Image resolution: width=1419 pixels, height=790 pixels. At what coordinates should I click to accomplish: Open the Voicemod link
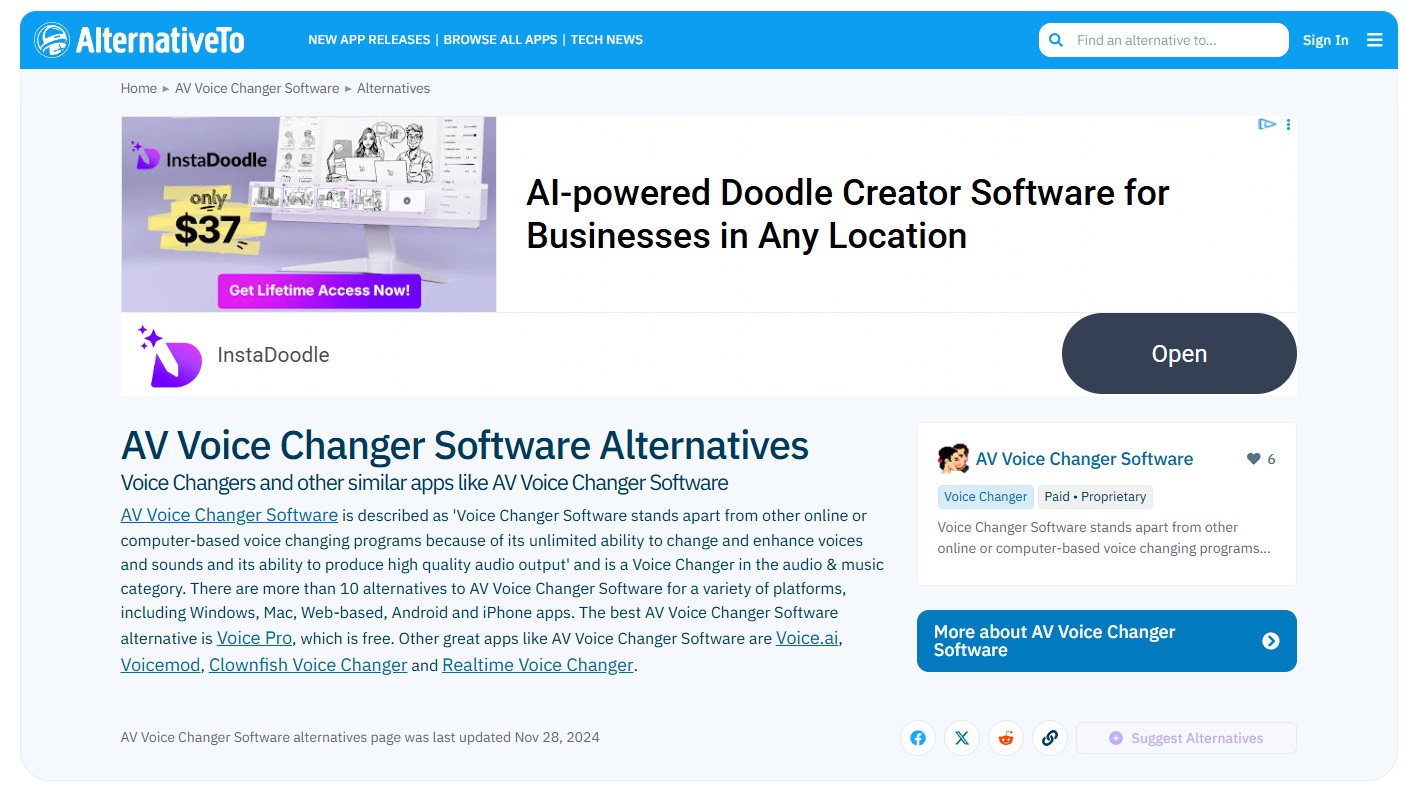coord(161,665)
